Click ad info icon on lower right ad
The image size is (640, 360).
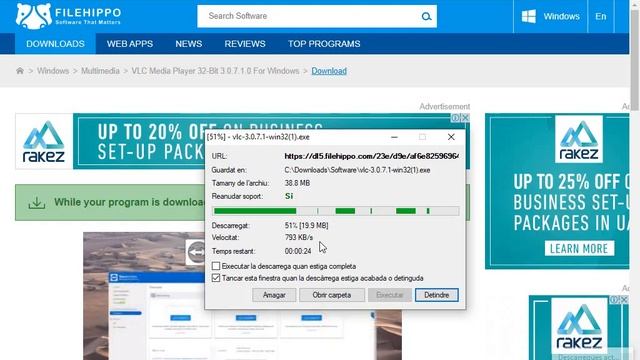tap(614, 300)
